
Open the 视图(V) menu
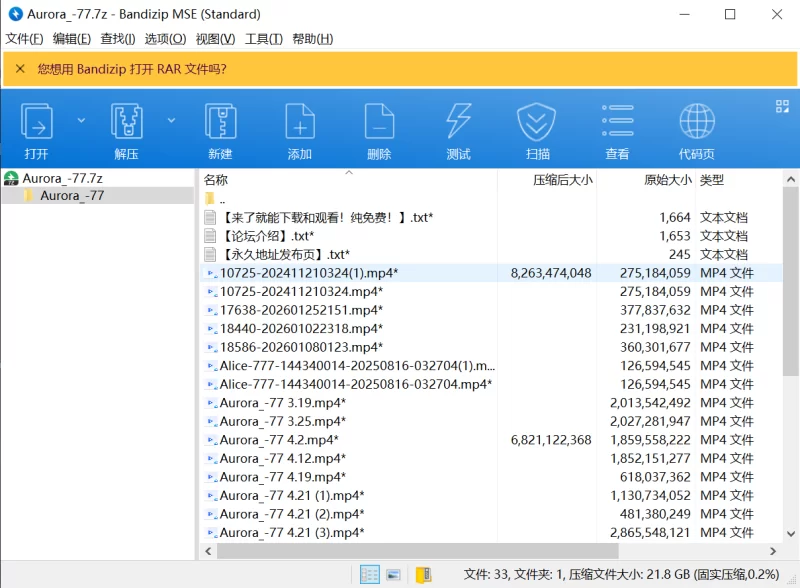click(x=215, y=39)
